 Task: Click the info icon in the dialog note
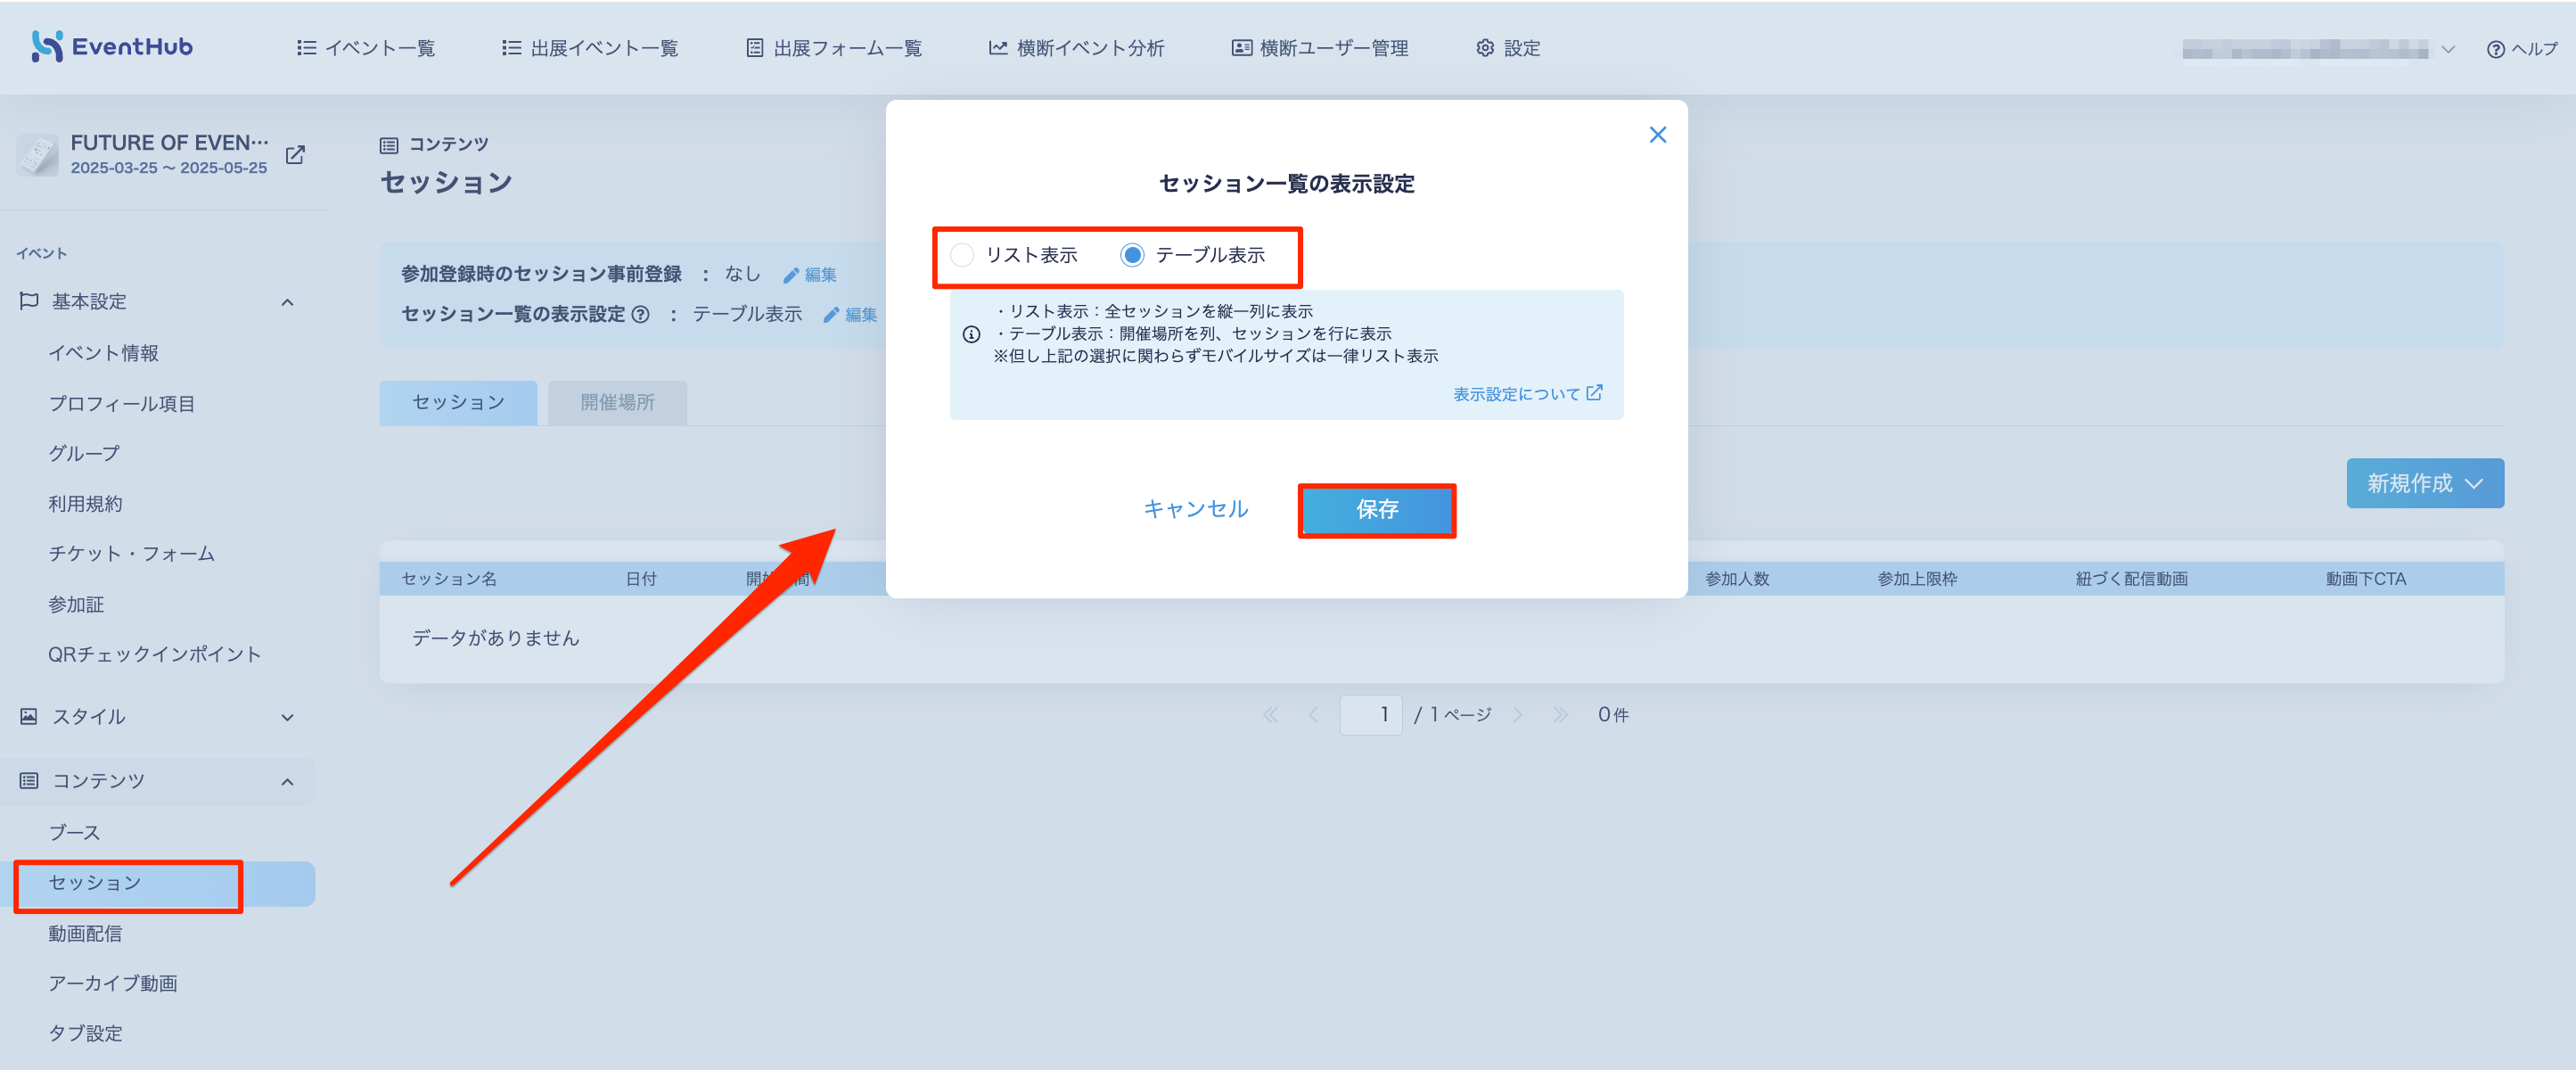(971, 334)
